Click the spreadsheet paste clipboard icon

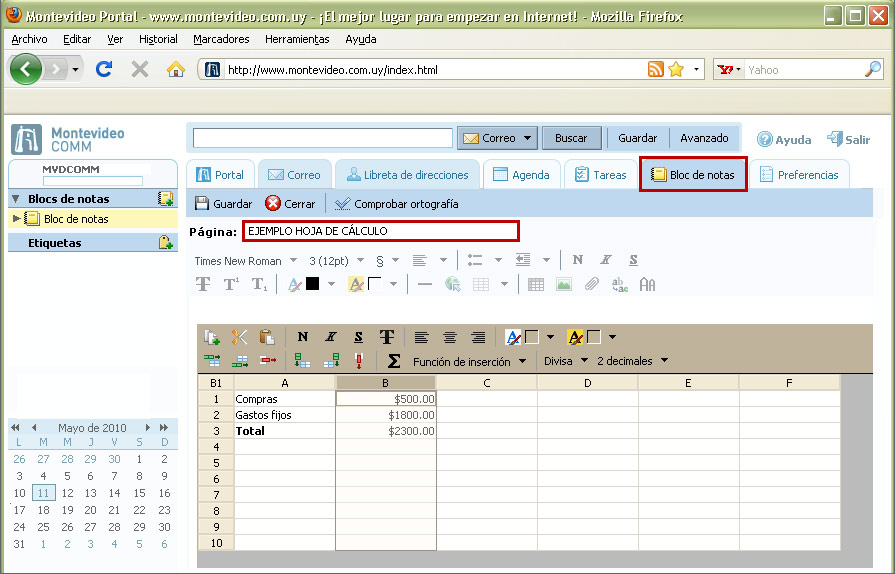click(x=266, y=338)
